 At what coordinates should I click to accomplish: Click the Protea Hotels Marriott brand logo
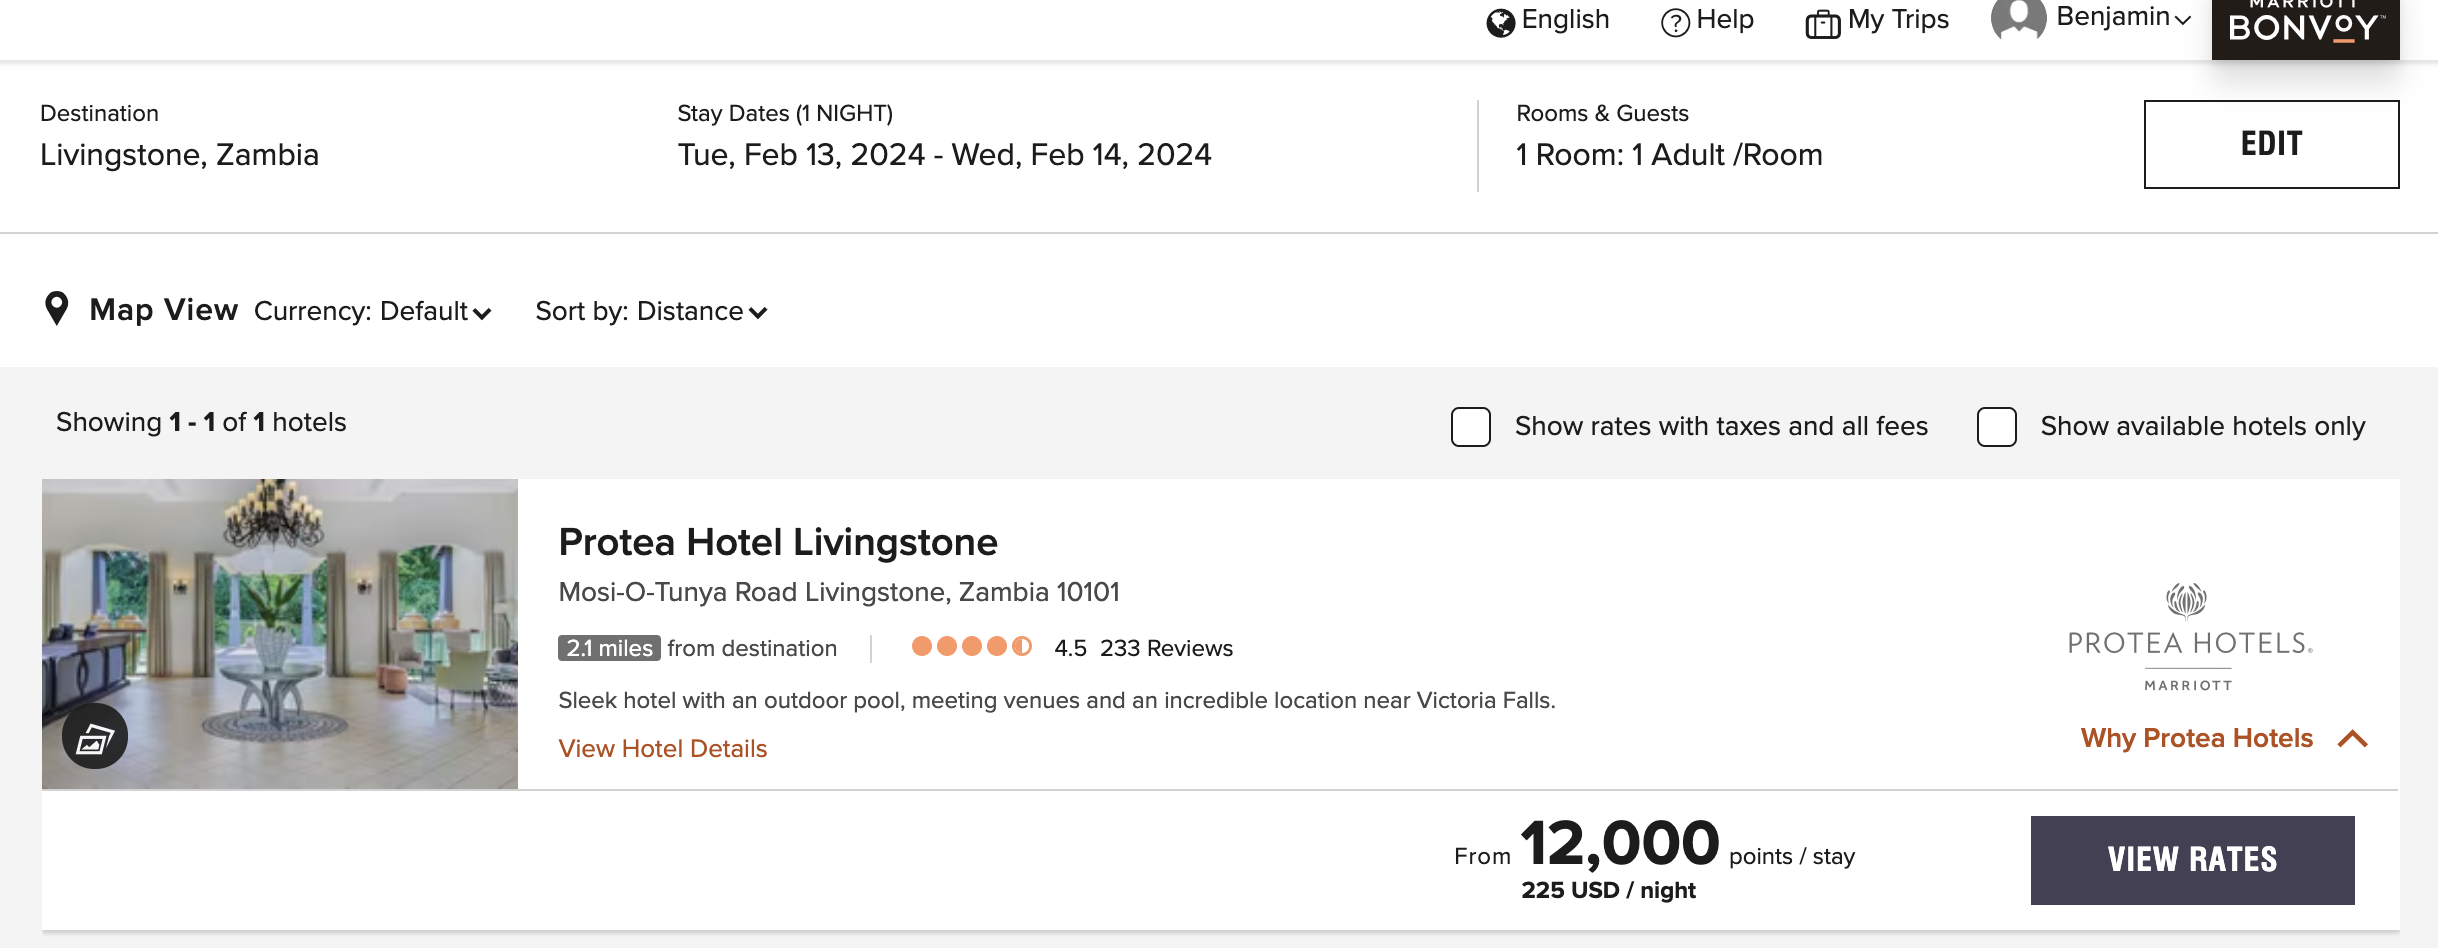click(2189, 637)
